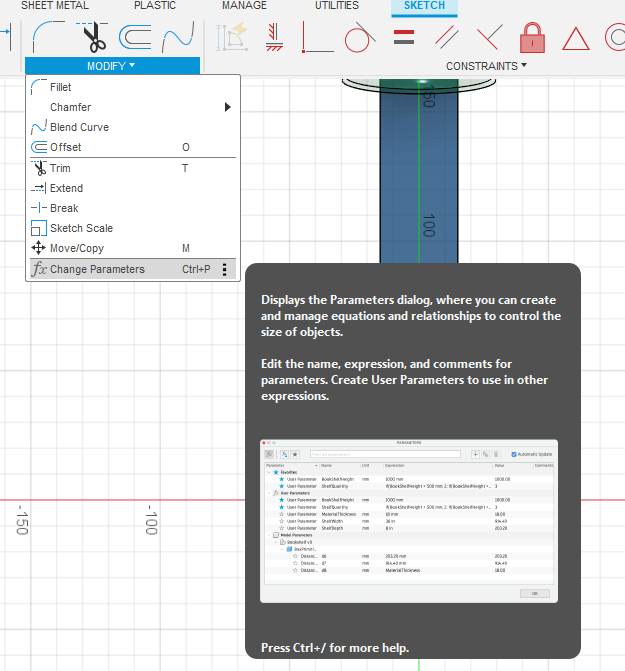
Task: Click the Offset tool icon in the toolbar
Action: pos(135,37)
